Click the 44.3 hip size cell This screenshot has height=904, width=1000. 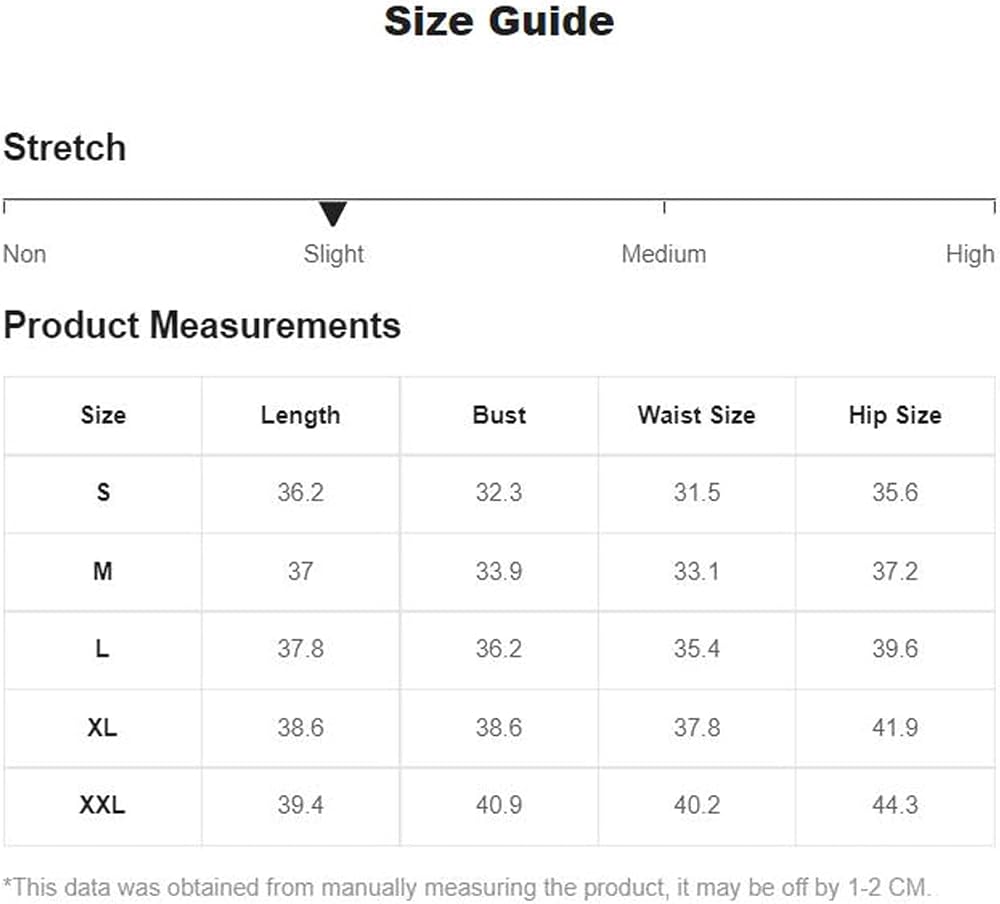895,805
